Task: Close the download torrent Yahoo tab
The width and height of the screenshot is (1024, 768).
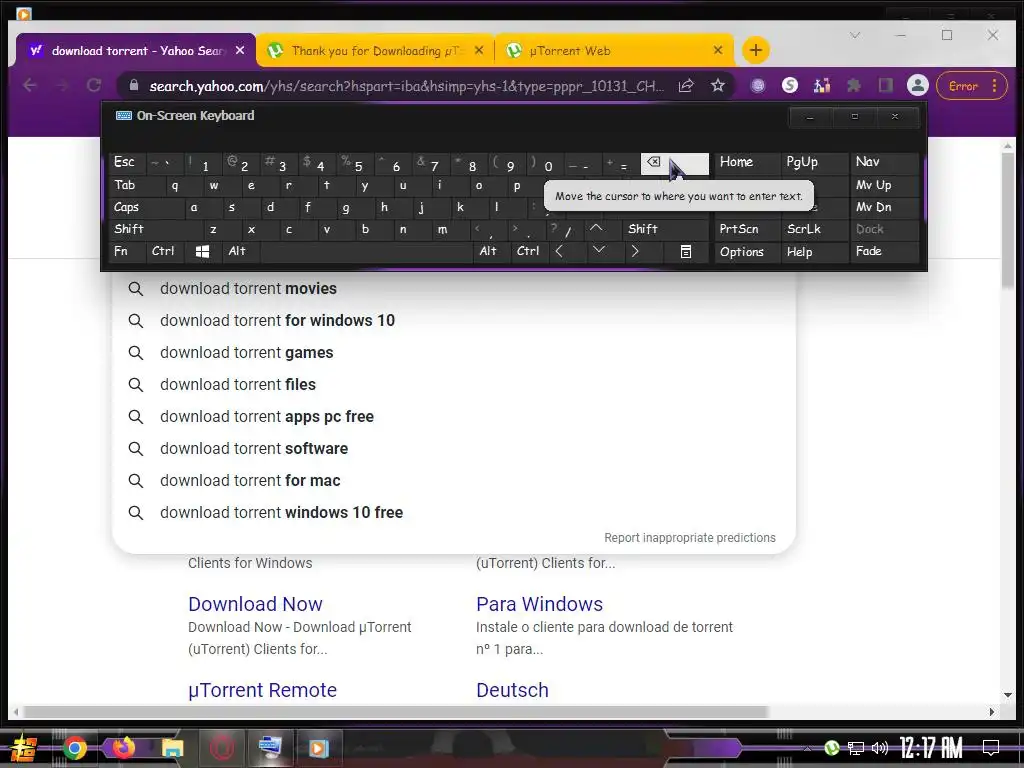Action: click(x=240, y=50)
